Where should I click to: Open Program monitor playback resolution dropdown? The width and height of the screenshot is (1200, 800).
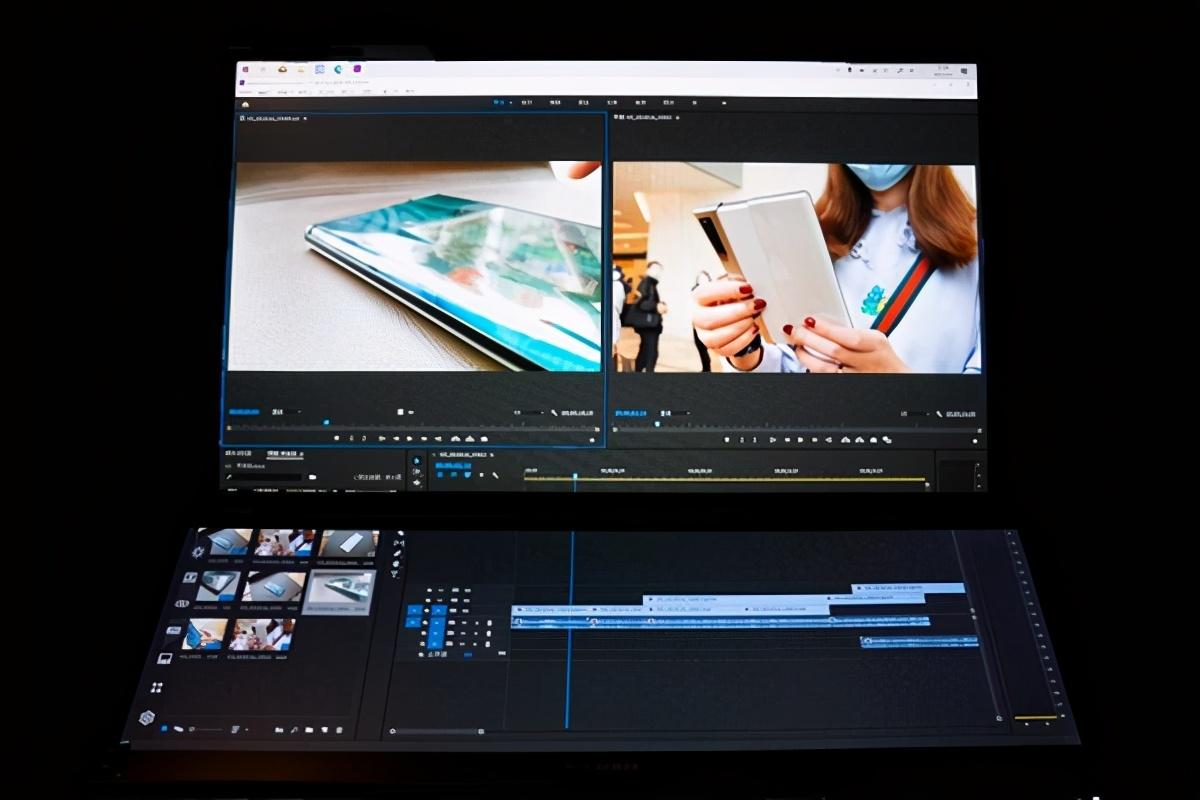pyautogui.click(x=913, y=413)
